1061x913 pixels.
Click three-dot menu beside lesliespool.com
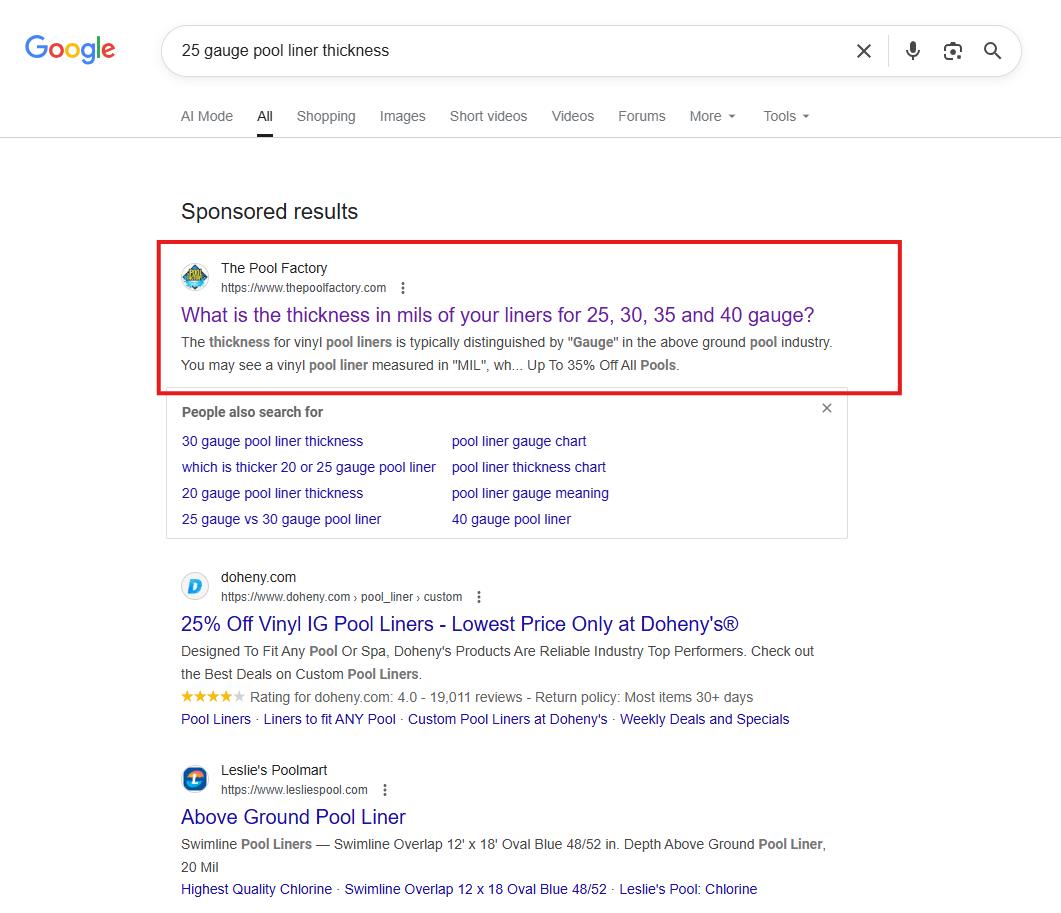coord(385,790)
